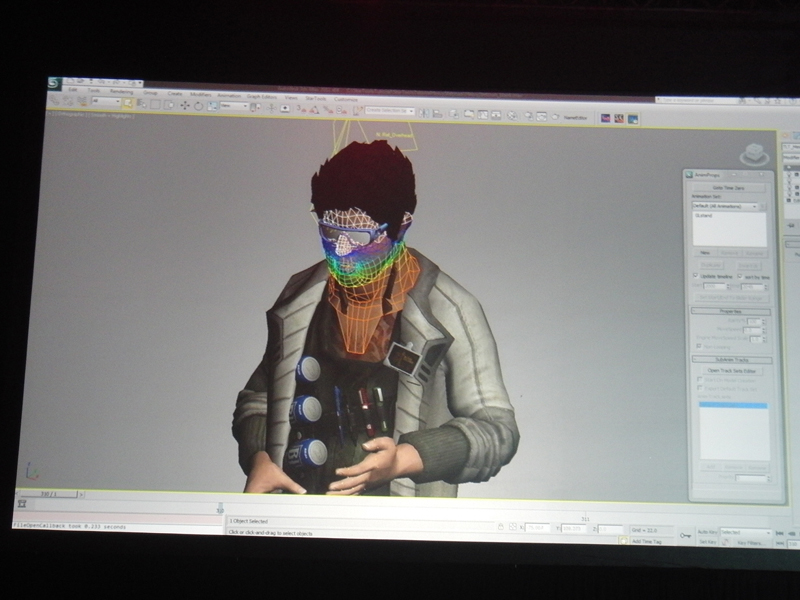Click the New button in the animation panel

704,253
